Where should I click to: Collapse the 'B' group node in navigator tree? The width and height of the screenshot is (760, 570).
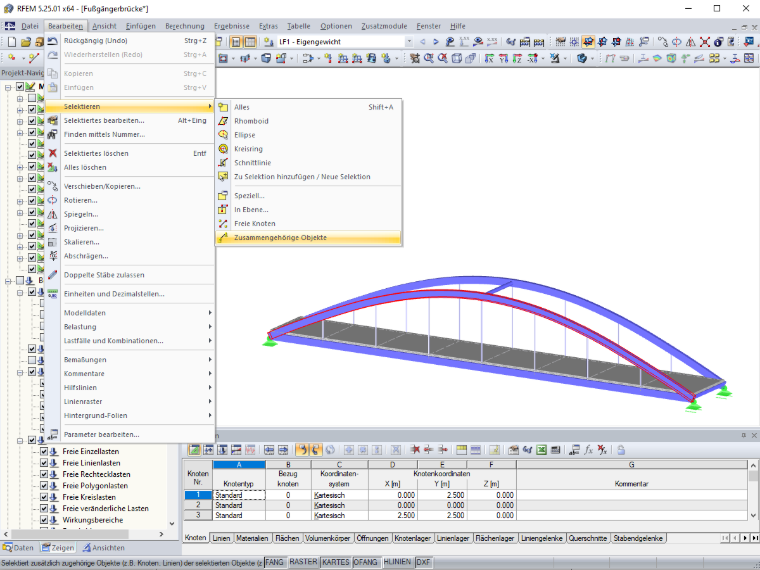pos(8,281)
